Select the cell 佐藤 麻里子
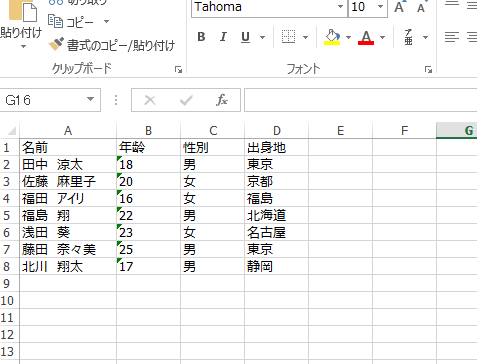477x364 pixels. (x=68, y=181)
